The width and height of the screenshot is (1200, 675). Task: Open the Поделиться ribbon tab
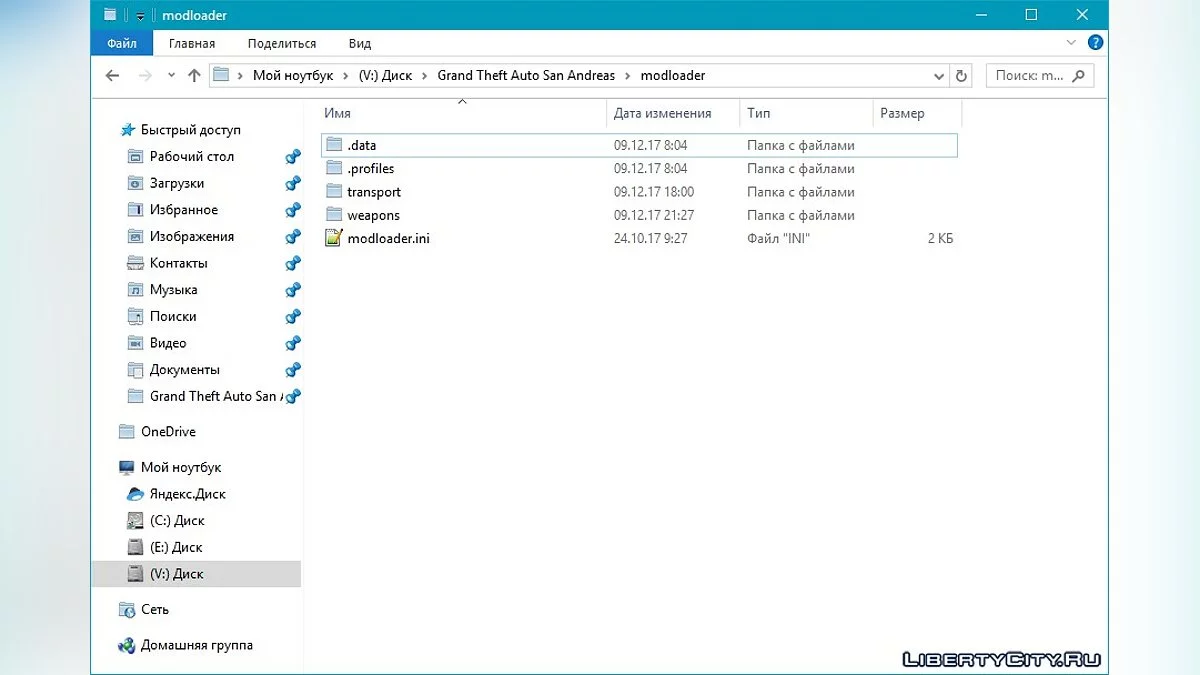coord(282,43)
